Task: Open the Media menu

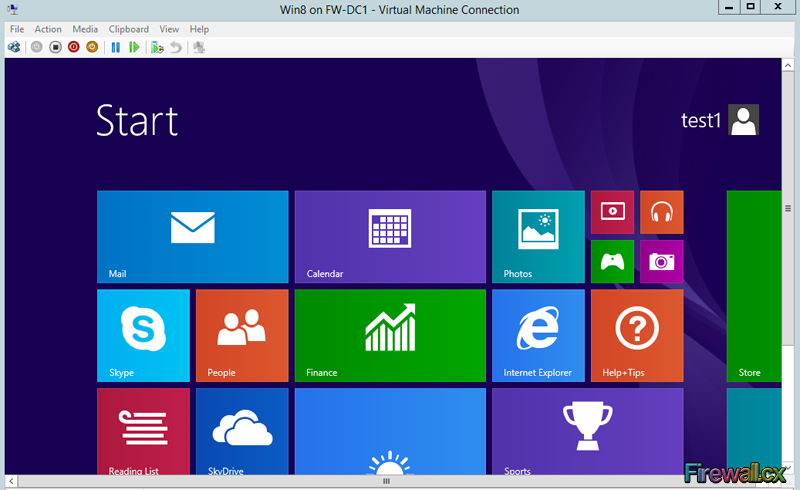Action: point(85,29)
